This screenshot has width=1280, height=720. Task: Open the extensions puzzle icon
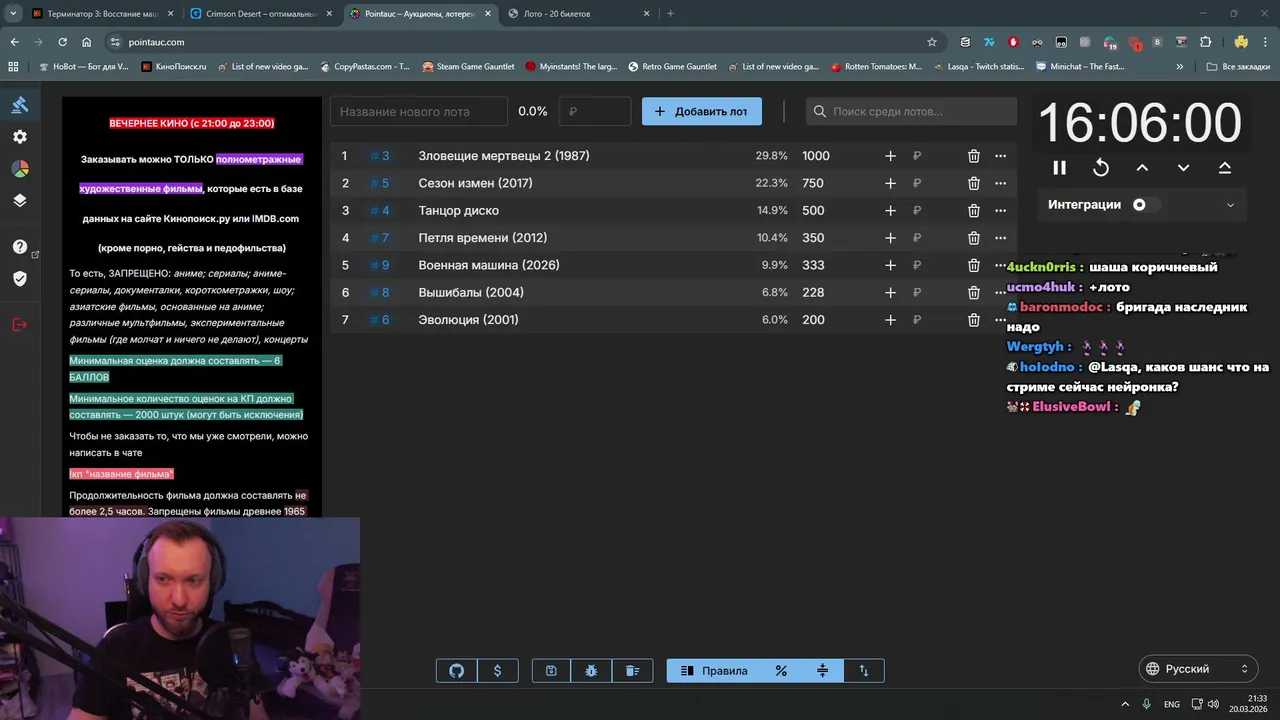coord(1205,42)
